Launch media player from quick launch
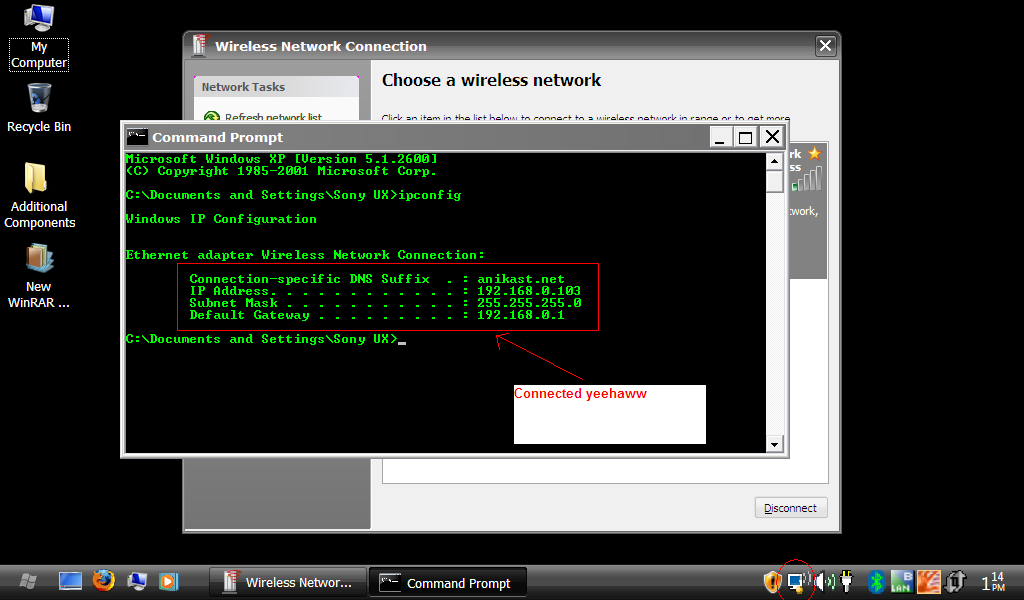Screen dimensions: 1024x600 (168, 581)
